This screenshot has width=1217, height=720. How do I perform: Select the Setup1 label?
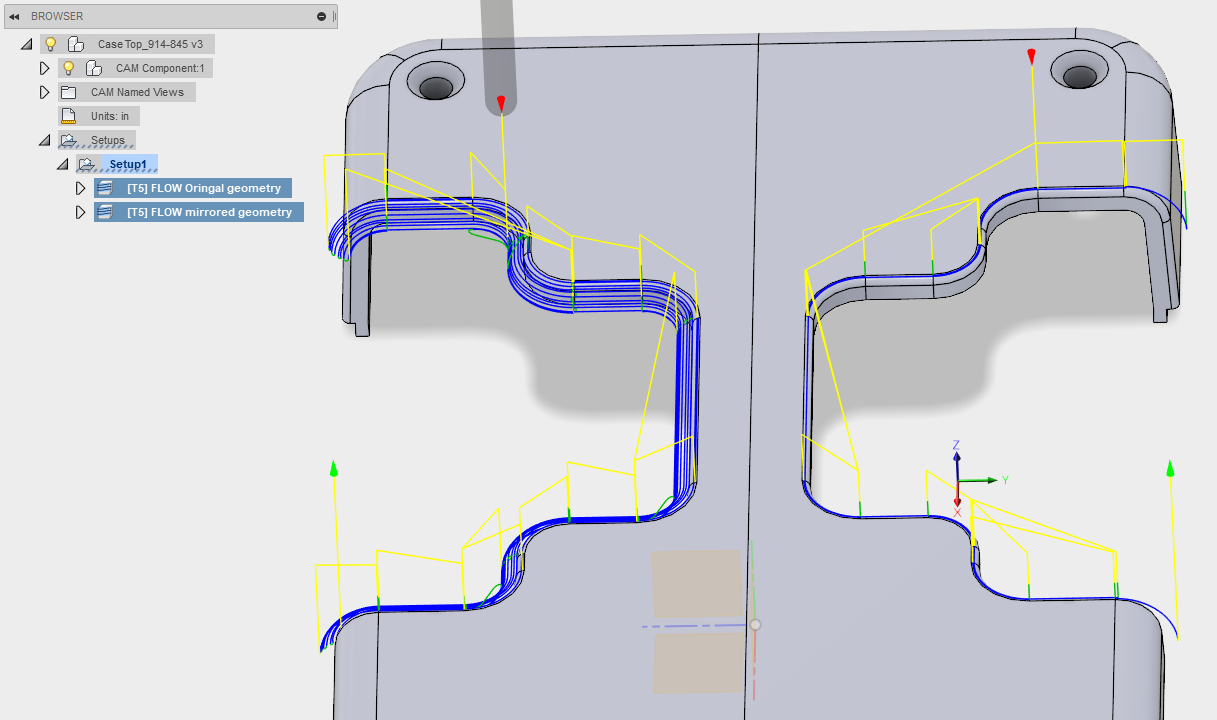point(128,164)
